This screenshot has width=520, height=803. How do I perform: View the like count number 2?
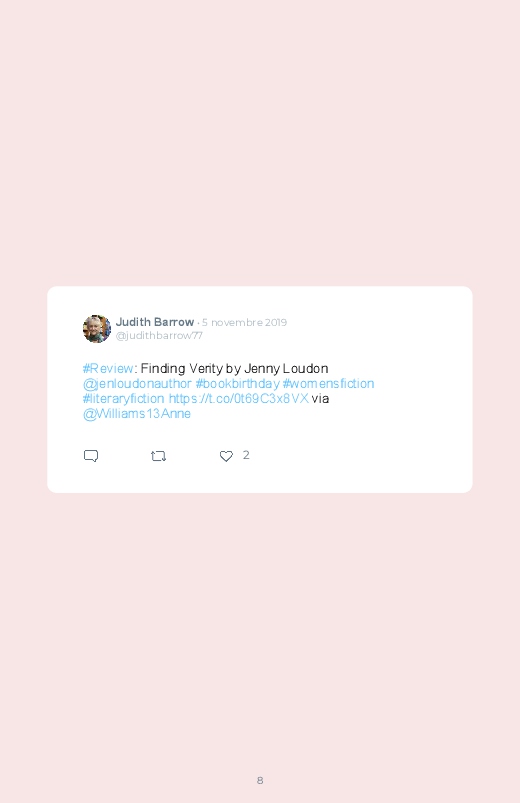(x=246, y=455)
